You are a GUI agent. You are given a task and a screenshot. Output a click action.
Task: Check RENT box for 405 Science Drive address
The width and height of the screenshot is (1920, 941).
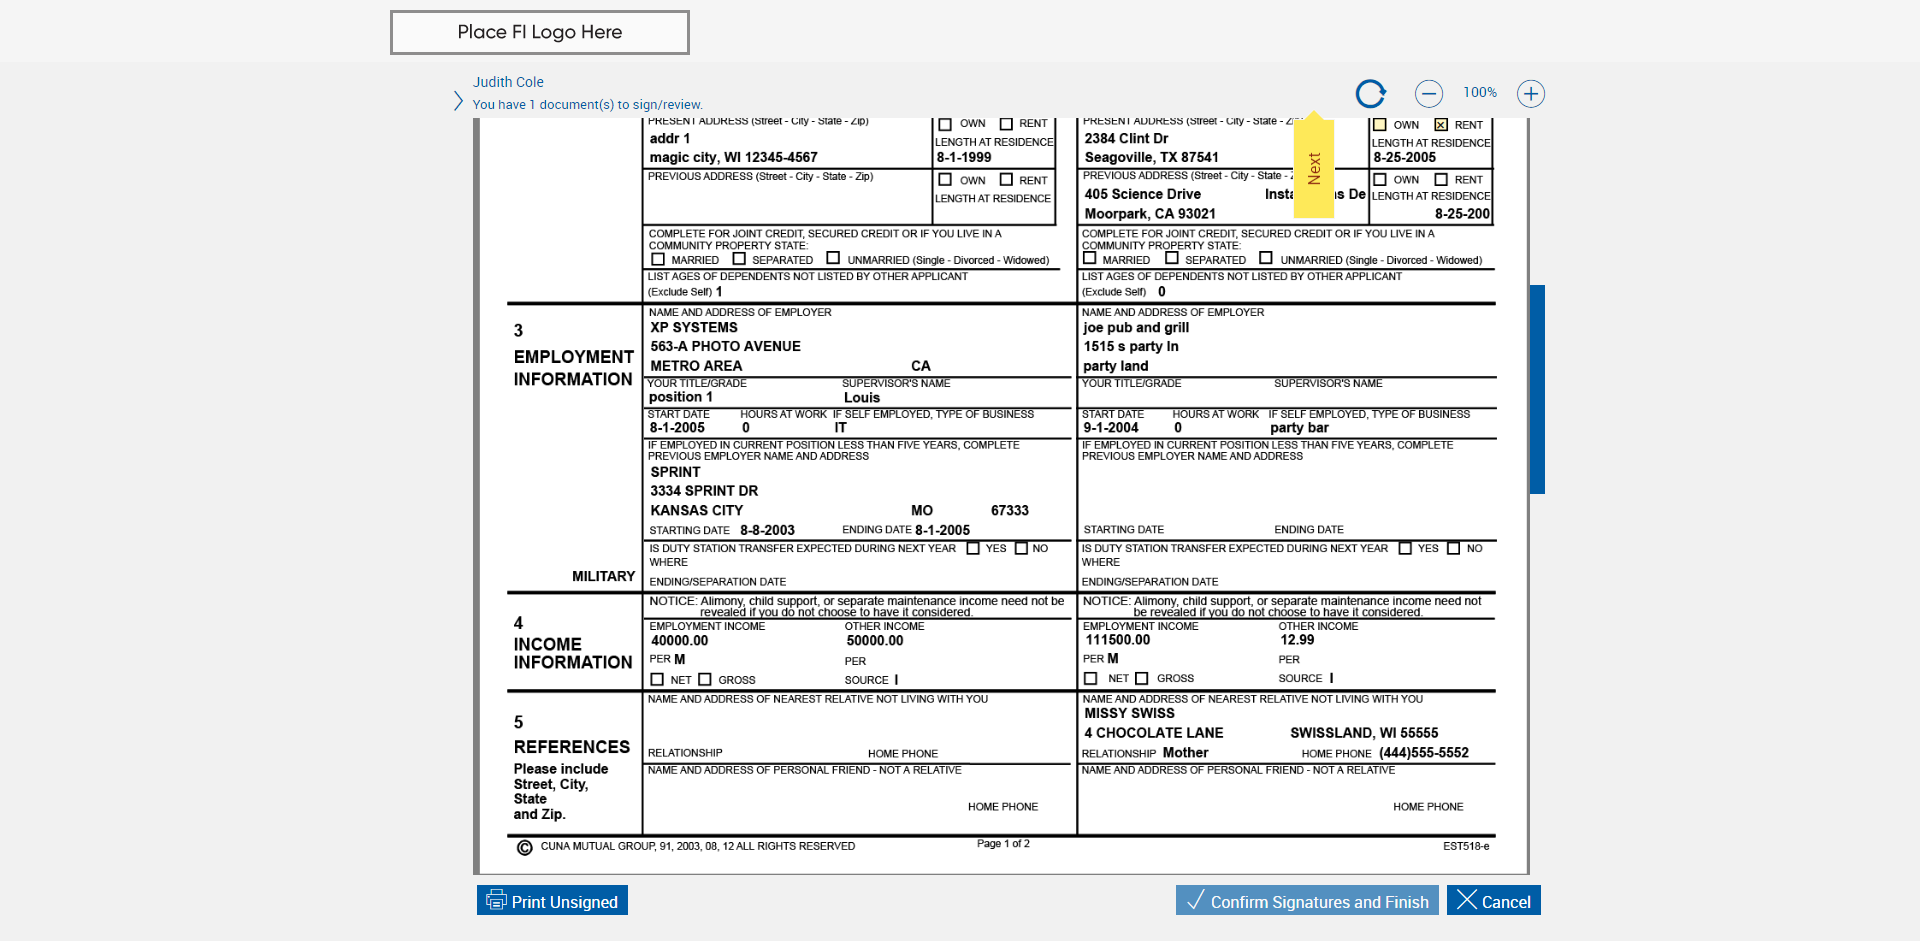(1441, 180)
